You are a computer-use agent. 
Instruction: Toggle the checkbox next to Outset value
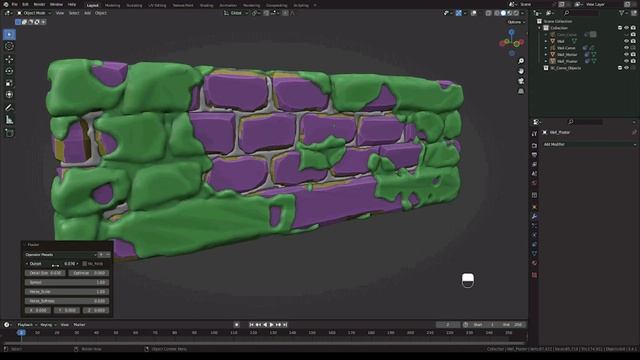click(x=84, y=264)
